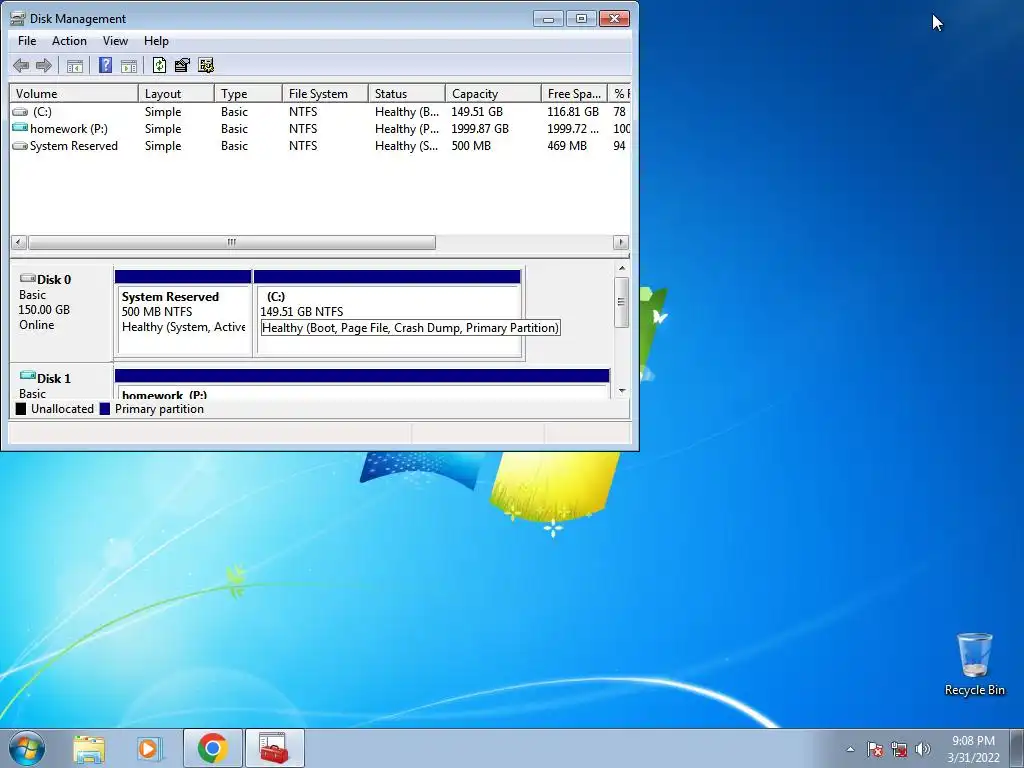
Task: Click the "500 MB" capacity cell in list
Action: pos(471,146)
